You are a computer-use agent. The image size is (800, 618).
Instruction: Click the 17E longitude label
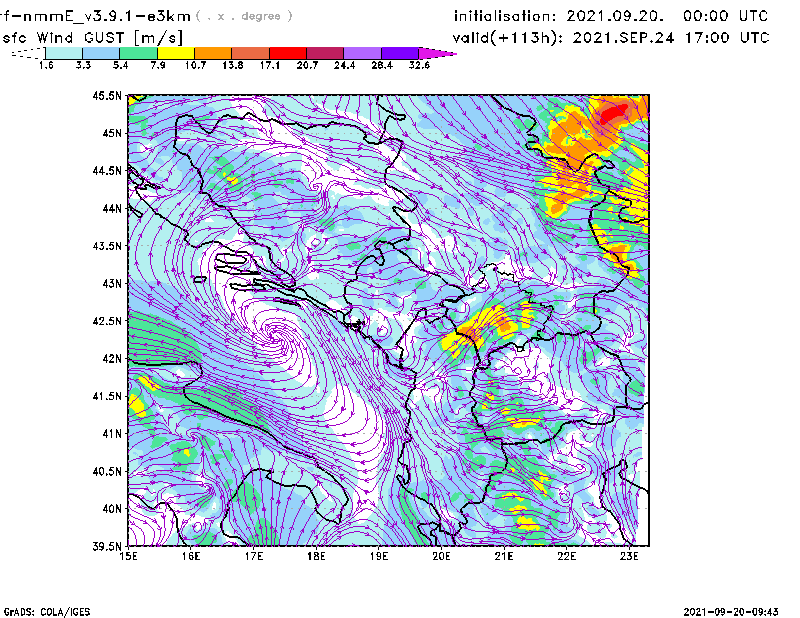pyautogui.click(x=254, y=556)
